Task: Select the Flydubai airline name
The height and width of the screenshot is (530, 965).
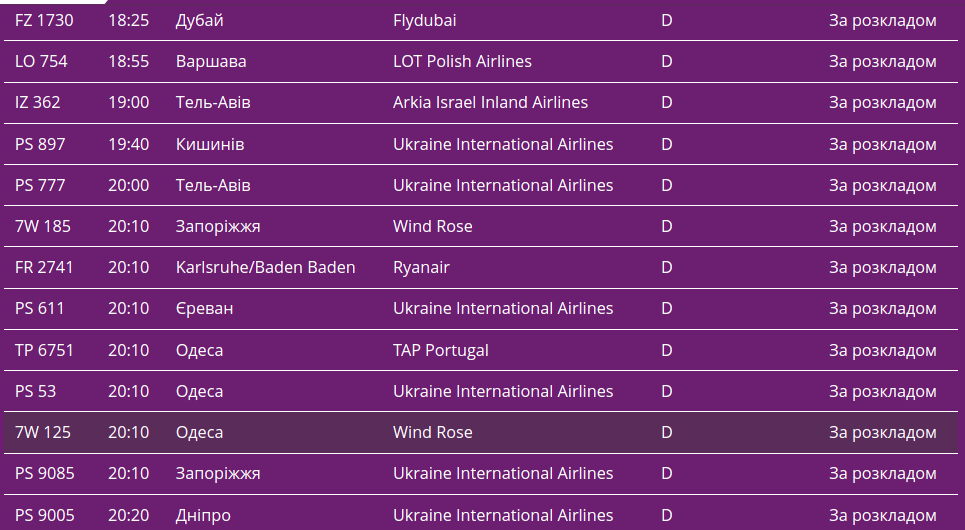Action: [x=425, y=20]
